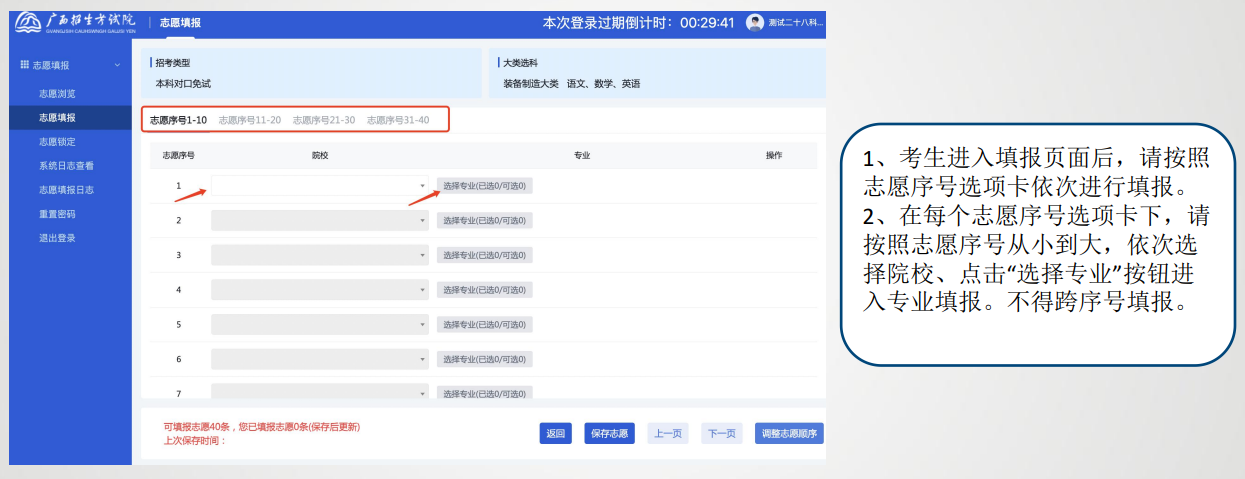Open 系统日志查看 in the sidebar

66,166
